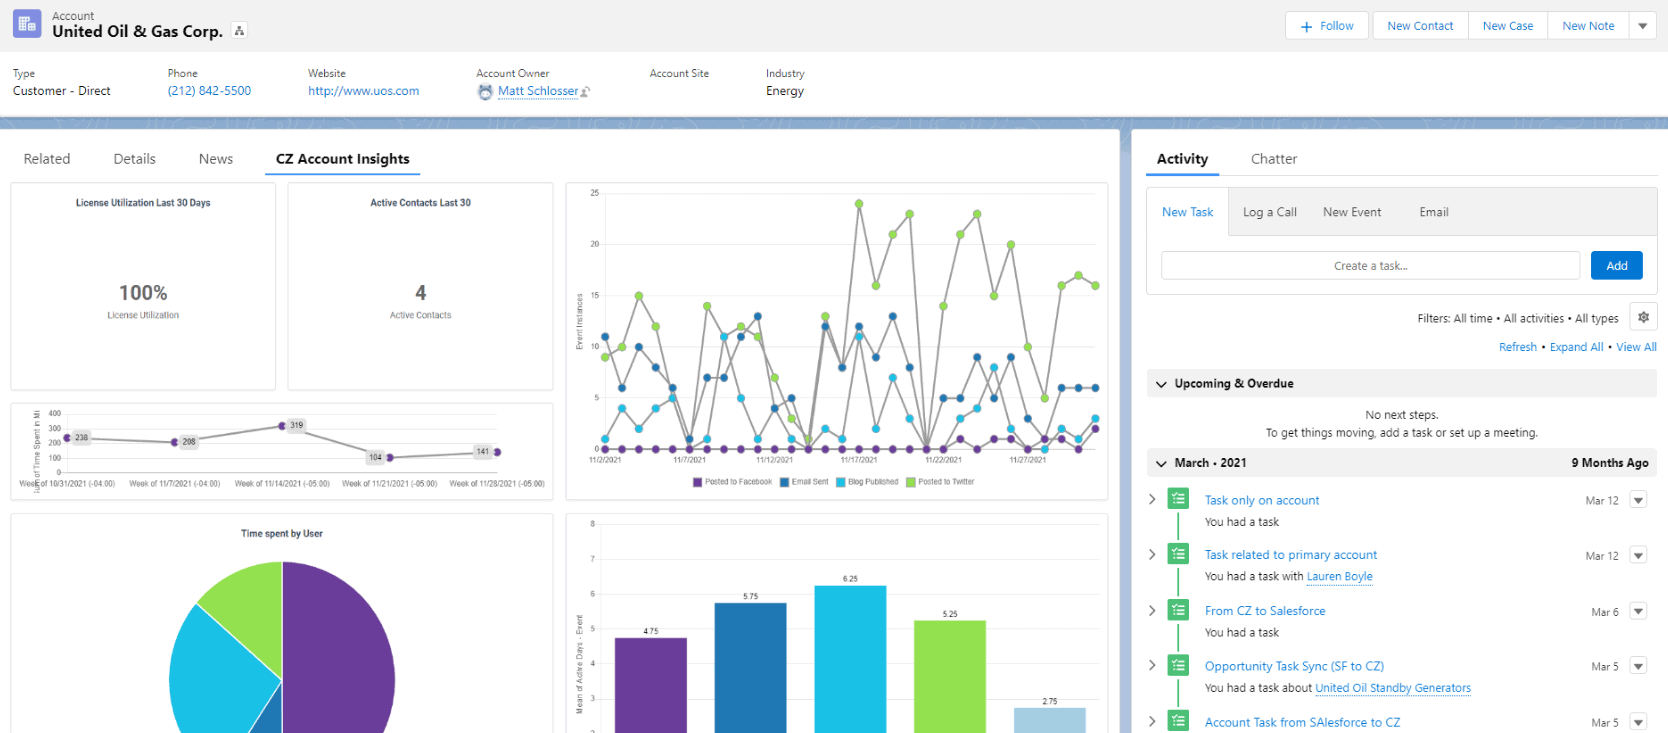Click the bar labeled 6.25 in bar chart
The image size is (1668, 733).
click(850, 659)
